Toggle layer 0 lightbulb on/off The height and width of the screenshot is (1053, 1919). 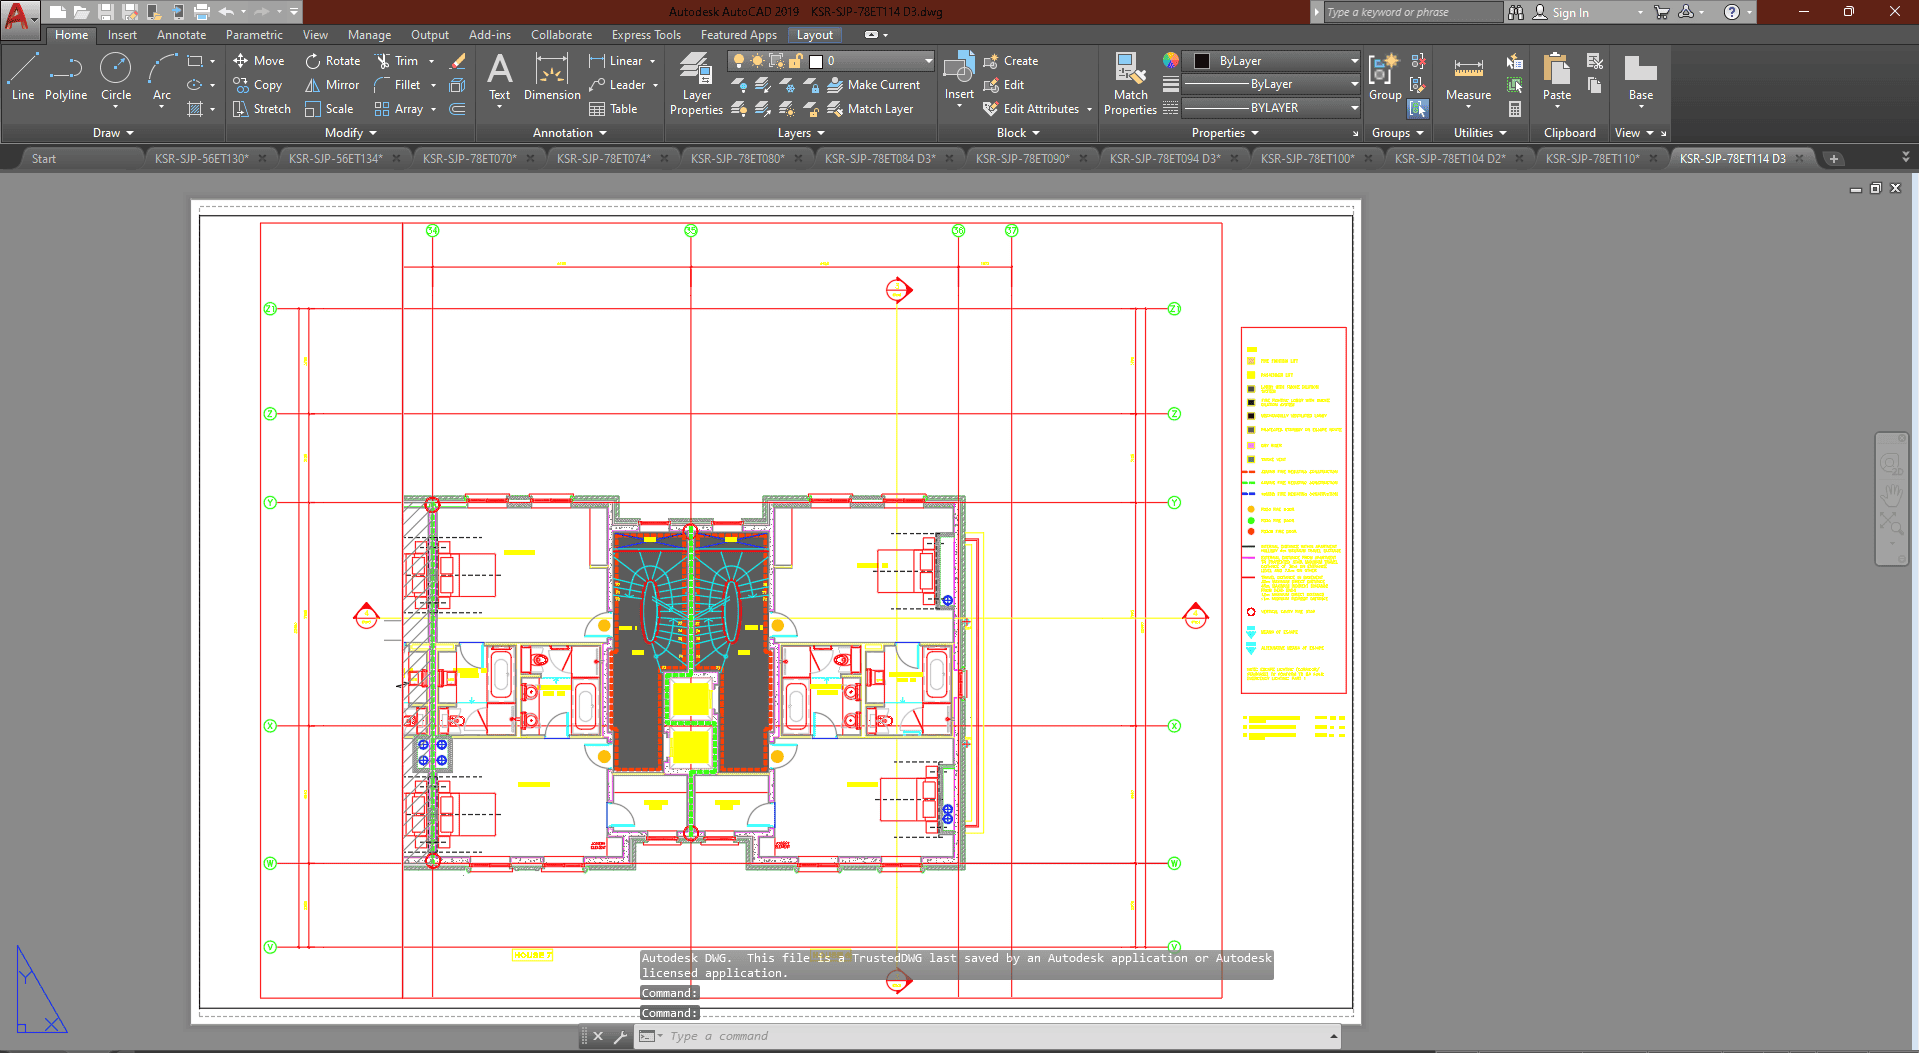click(739, 61)
